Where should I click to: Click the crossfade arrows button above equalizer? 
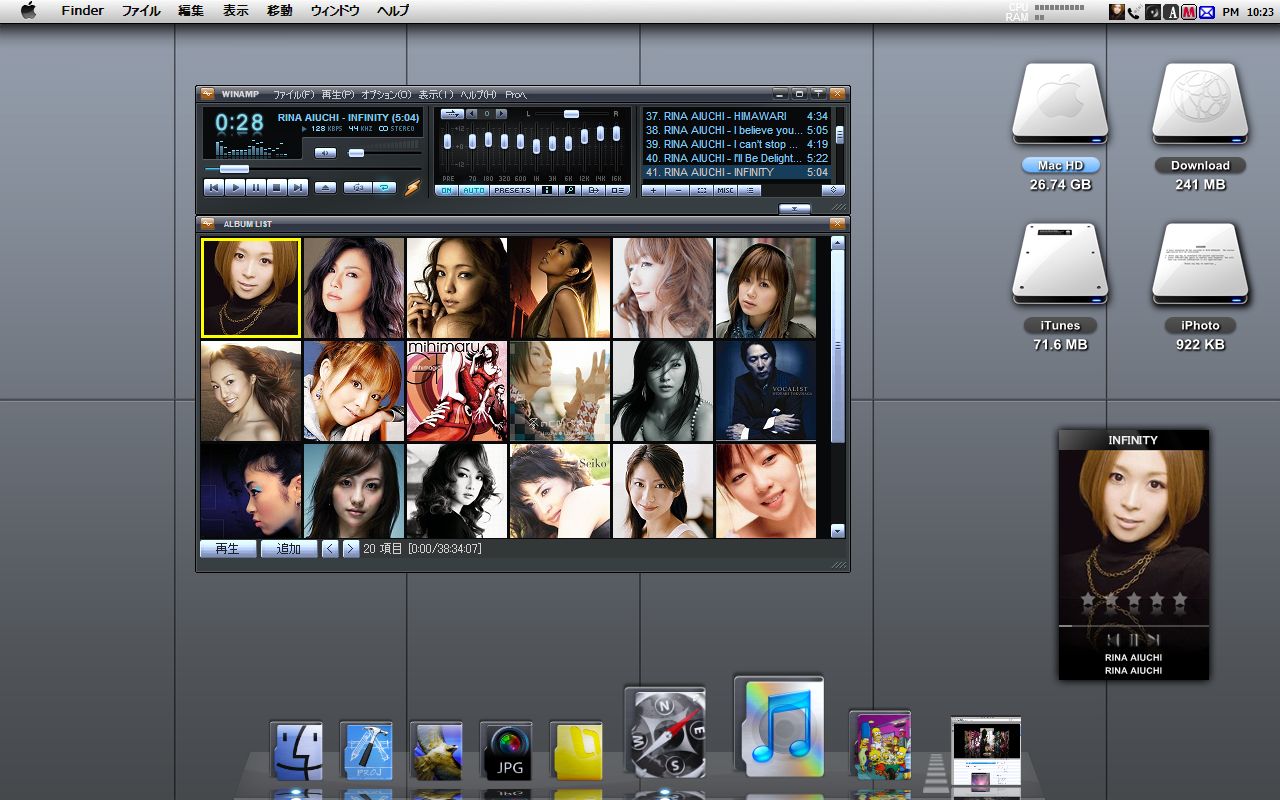(x=451, y=113)
